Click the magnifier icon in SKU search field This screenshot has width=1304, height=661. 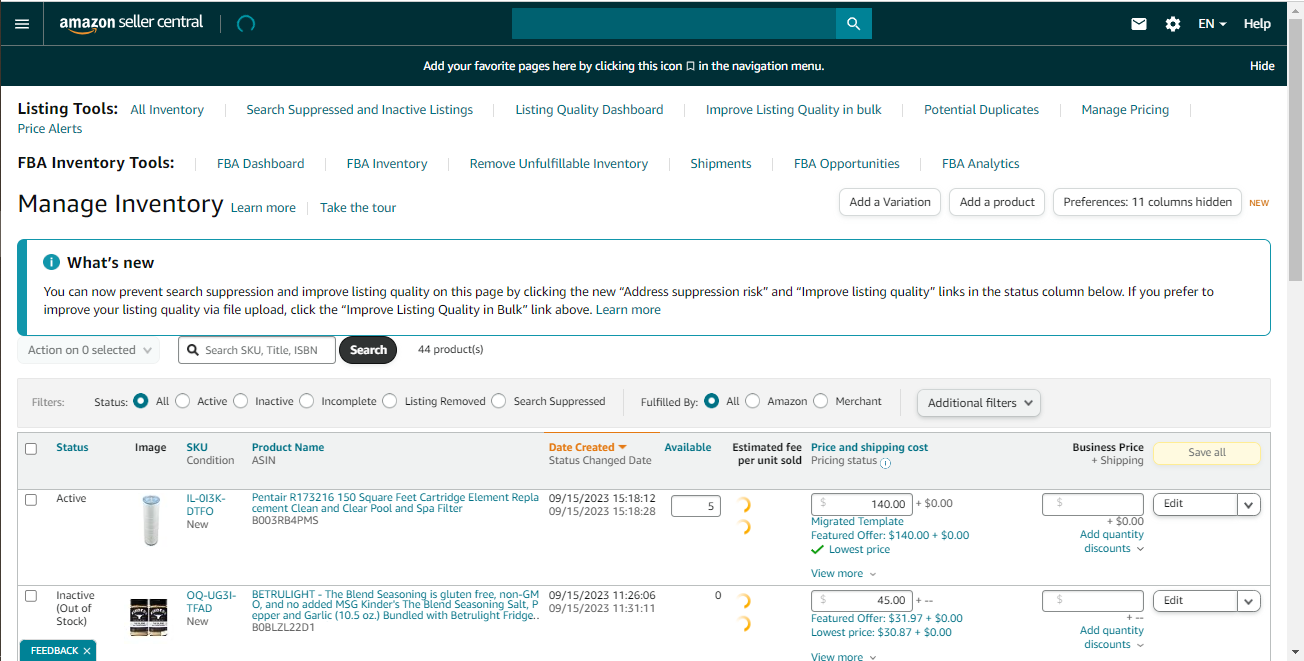point(193,350)
